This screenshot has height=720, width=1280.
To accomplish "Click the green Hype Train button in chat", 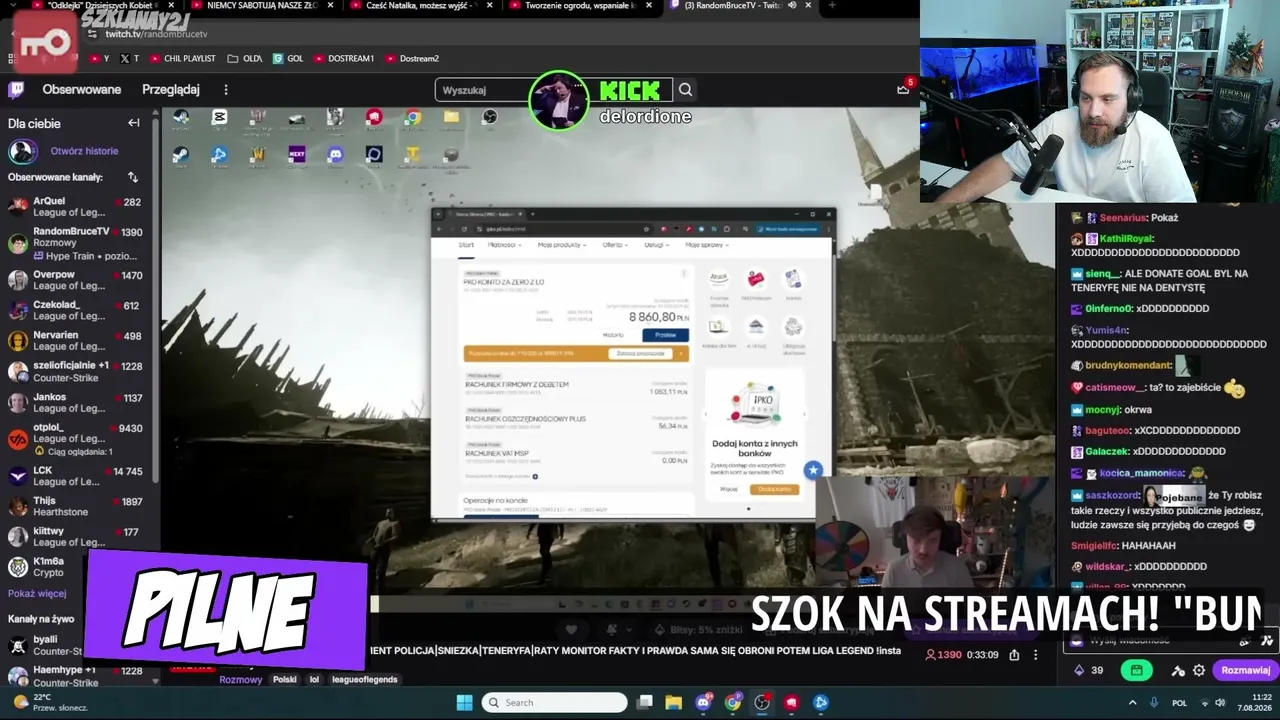I will point(1136,670).
